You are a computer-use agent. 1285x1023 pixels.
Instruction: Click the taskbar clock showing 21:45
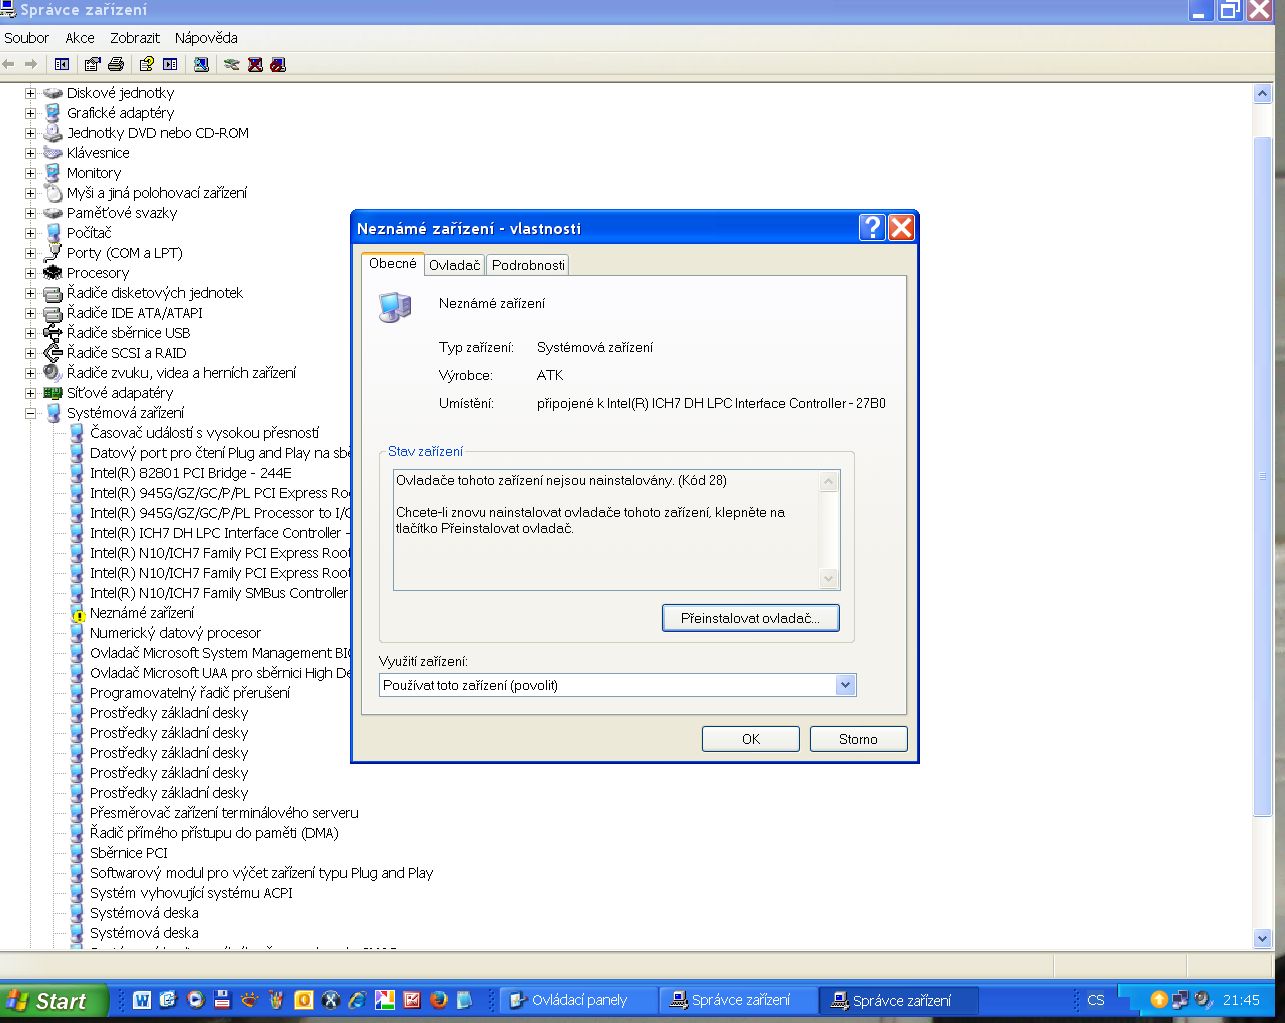tap(1241, 1000)
